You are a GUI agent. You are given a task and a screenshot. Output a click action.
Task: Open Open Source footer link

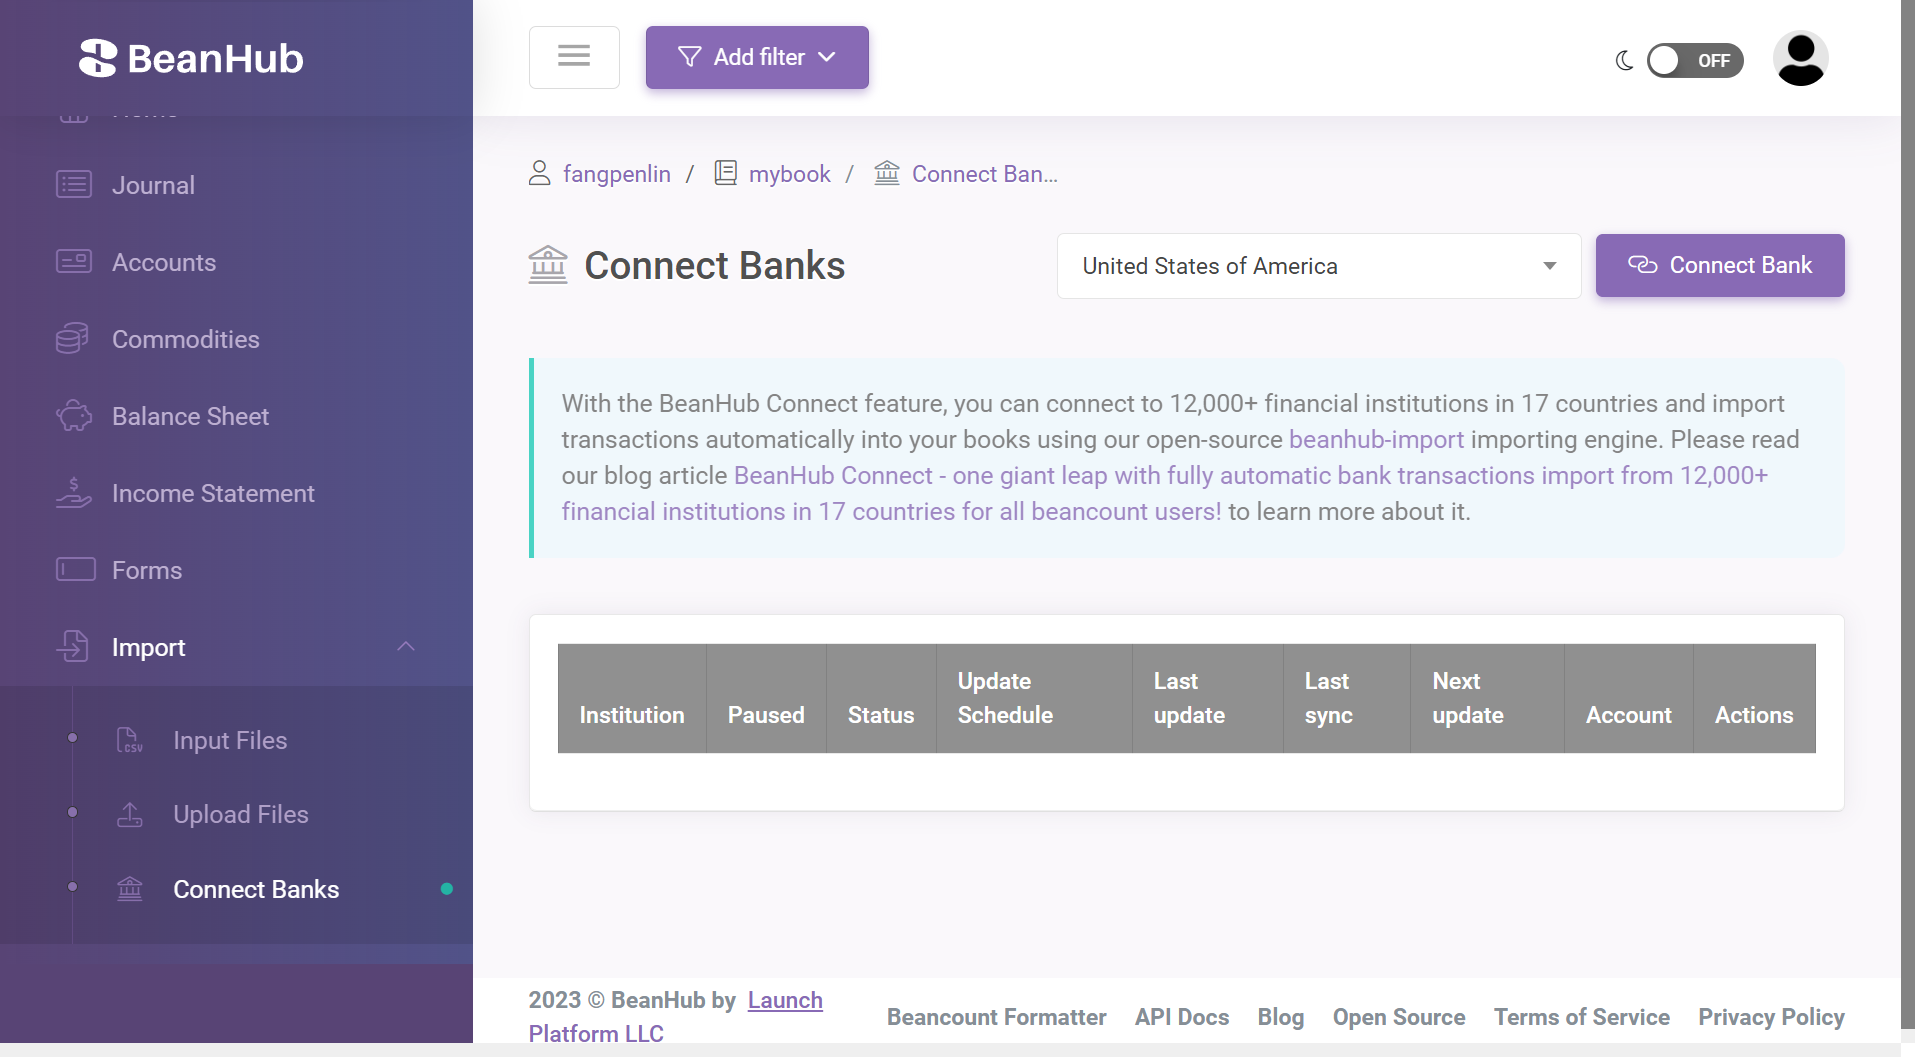point(1399,1017)
